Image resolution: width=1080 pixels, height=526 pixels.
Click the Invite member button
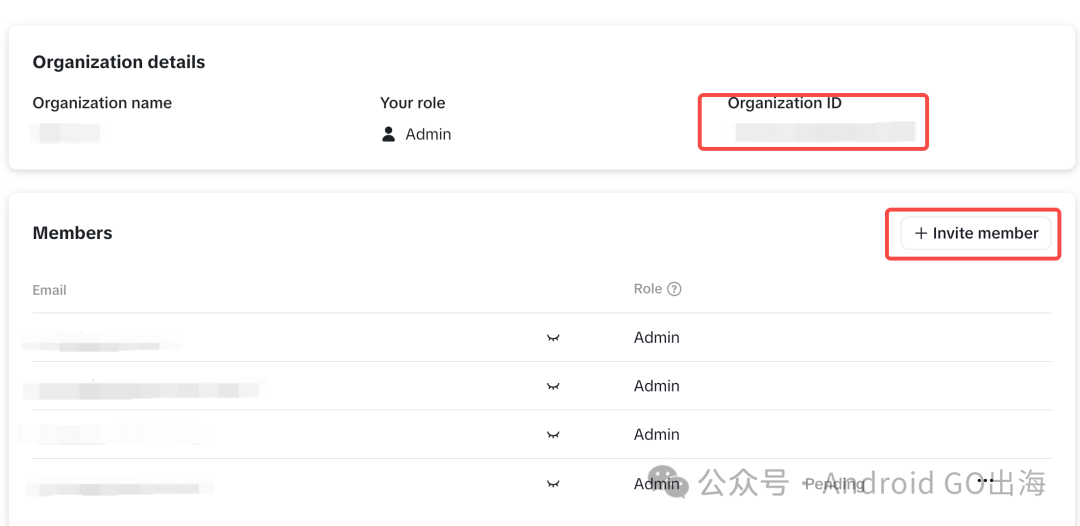pyautogui.click(x=975, y=233)
